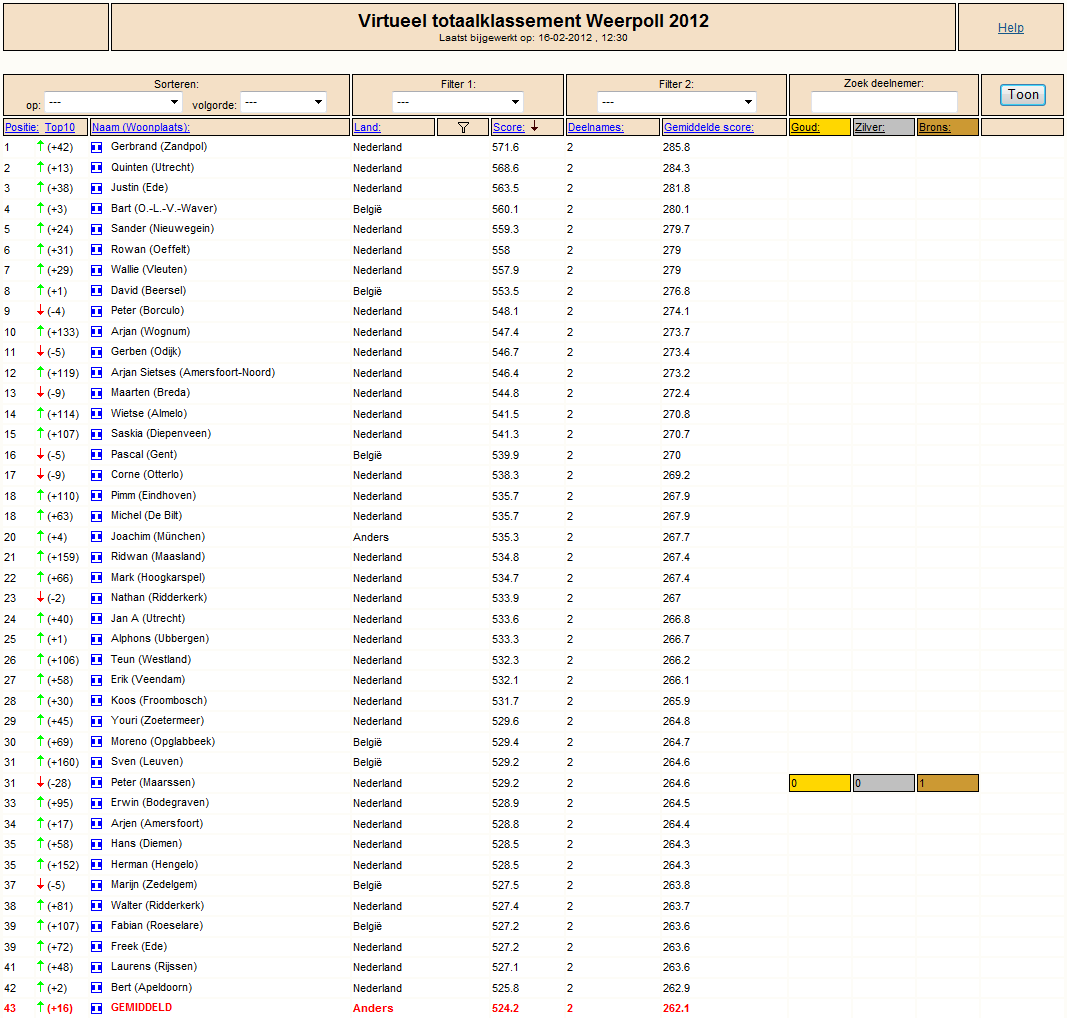The width and height of the screenshot is (1067, 1018).
Task: Click the blue icon beside Saskia (Diepenveen)
Action: [97, 434]
